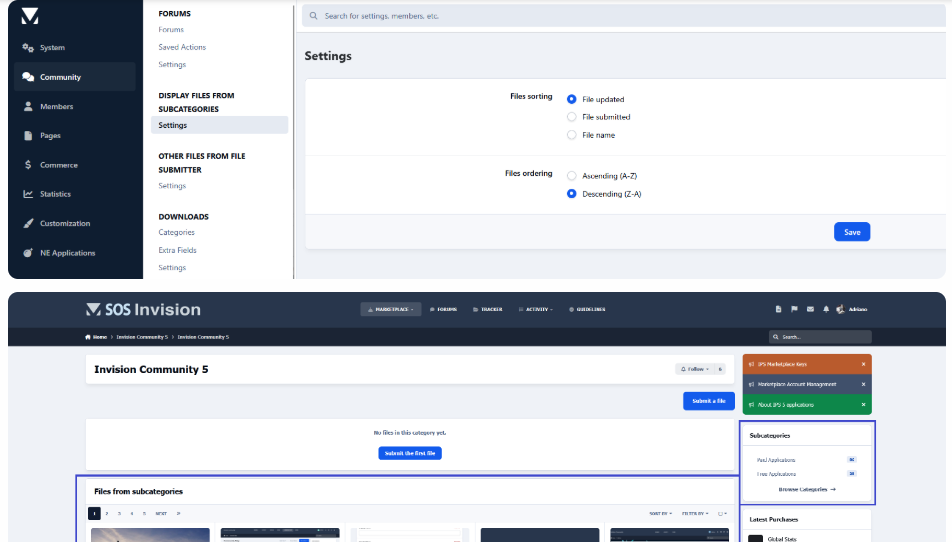Expand the Marketplace dropdown menu
Image resolution: width=952 pixels, height=542 pixels.
[x=391, y=309]
